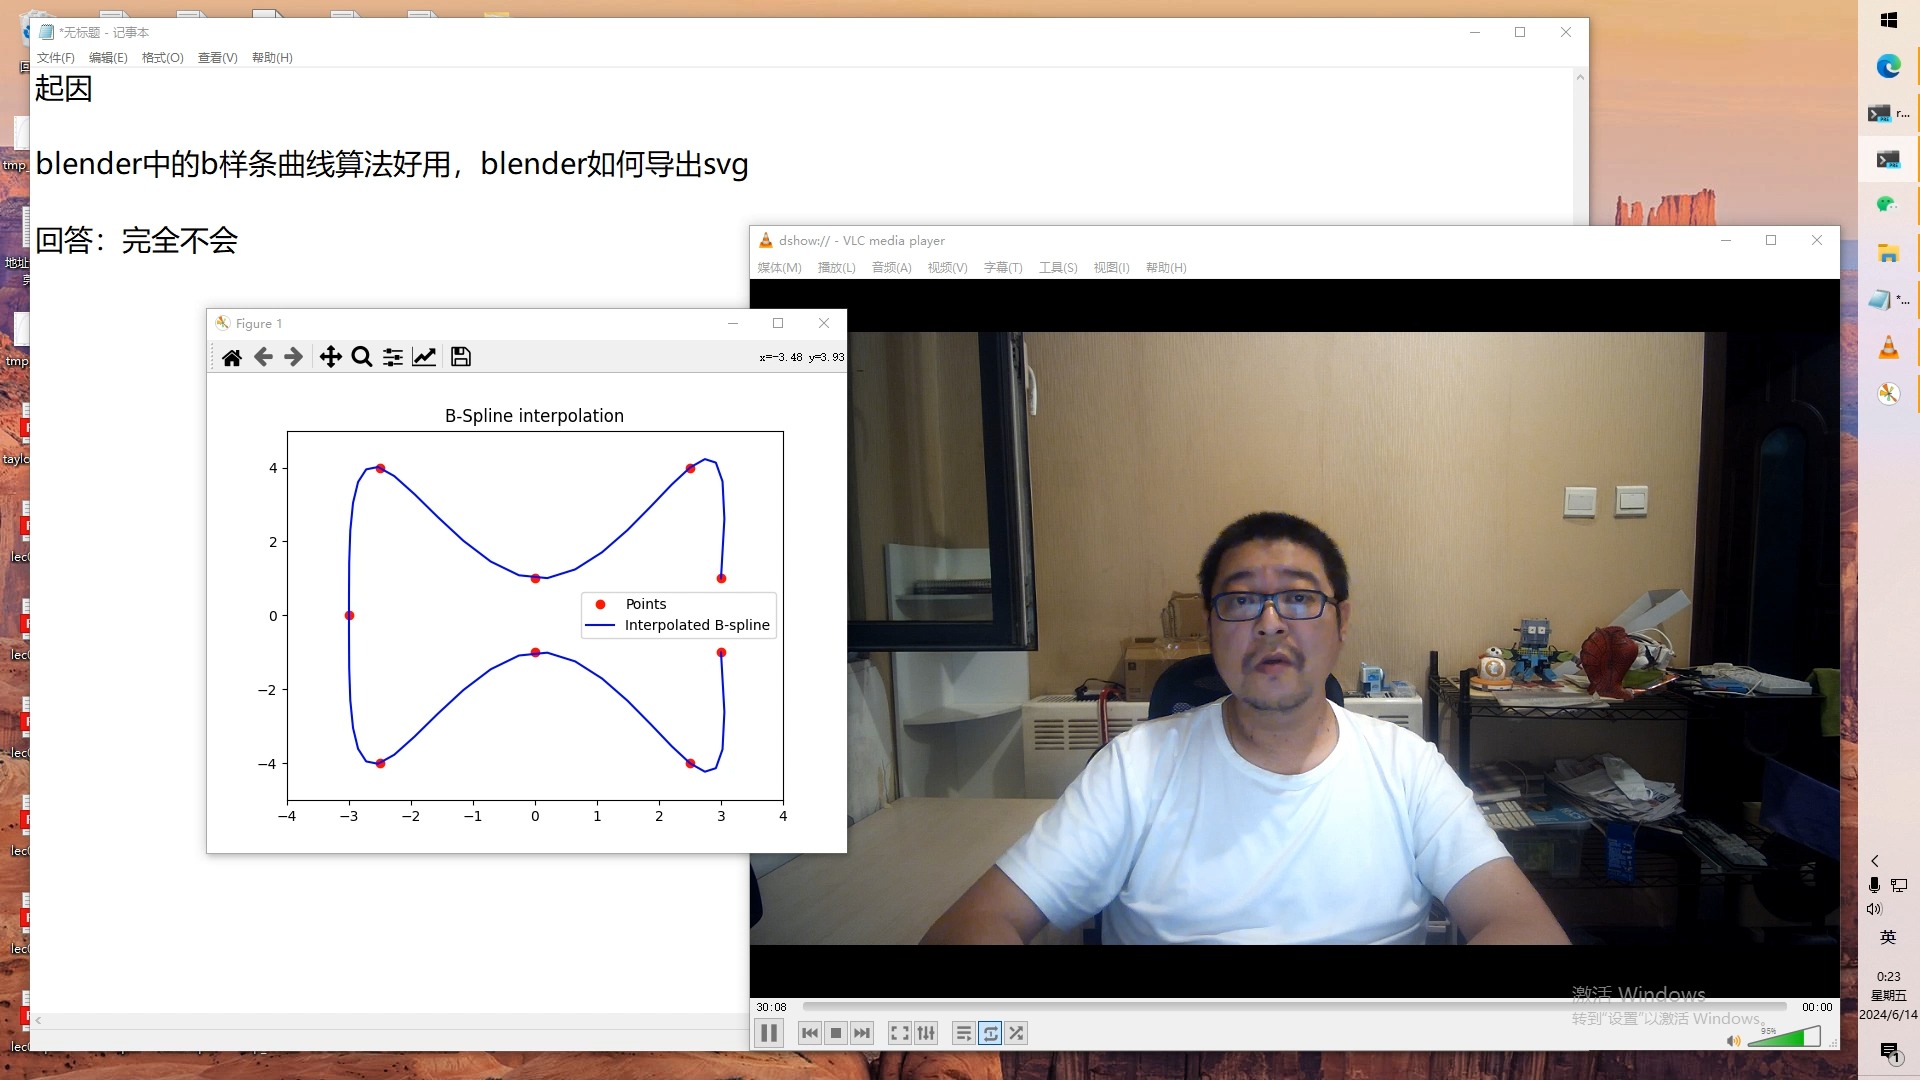This screenshot has height=1080, width=1920.
Task: Click the Points legend entry
Action: (x=632, y=604)
